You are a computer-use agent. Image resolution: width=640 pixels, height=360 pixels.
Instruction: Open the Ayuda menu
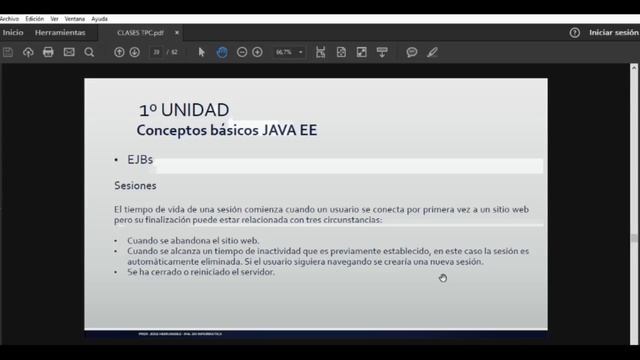coord(99,19)
